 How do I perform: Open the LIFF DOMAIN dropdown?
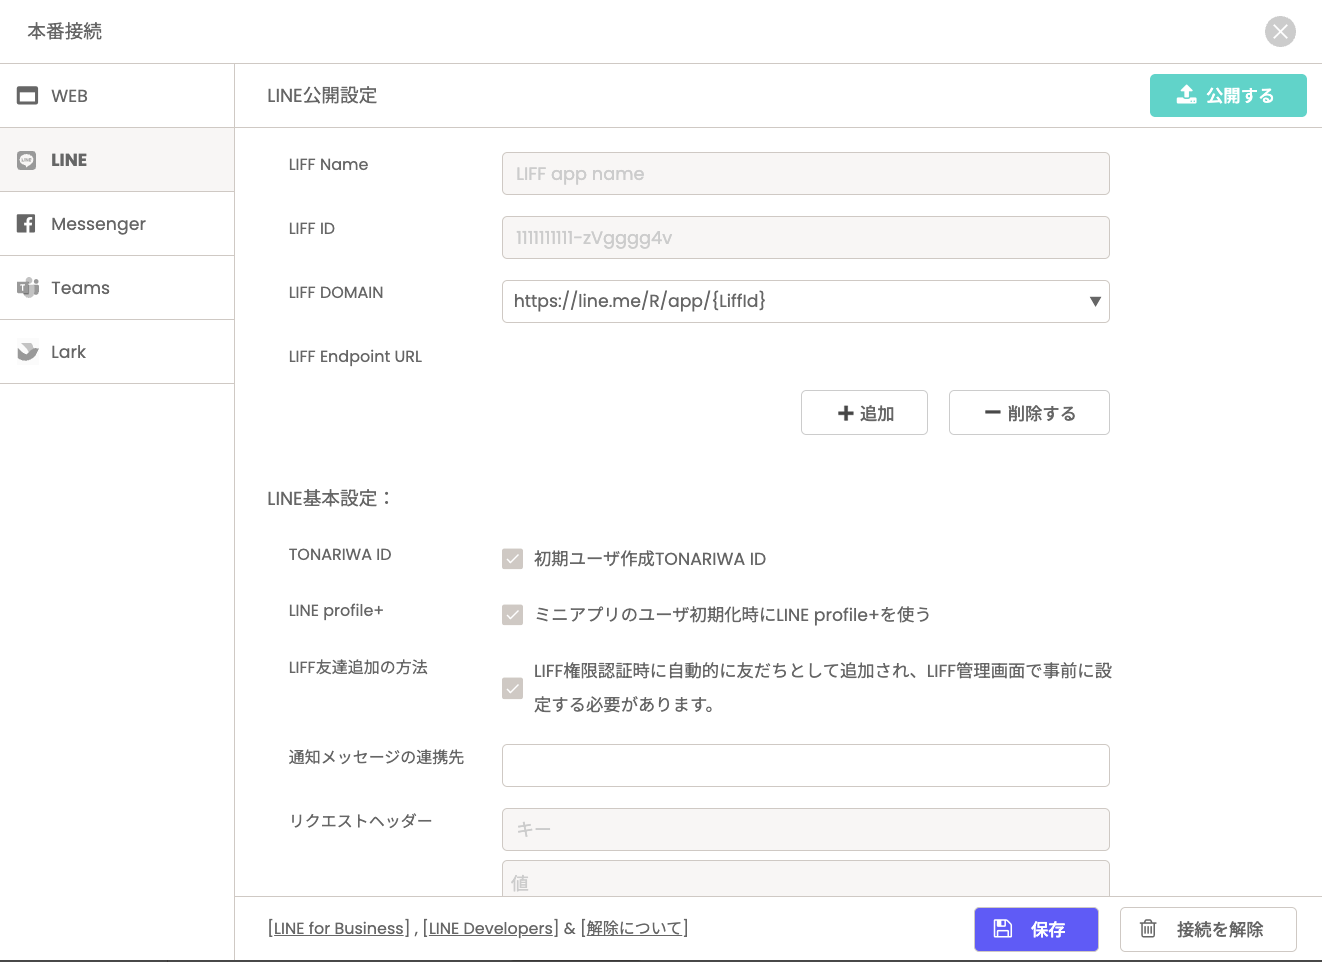805,301
